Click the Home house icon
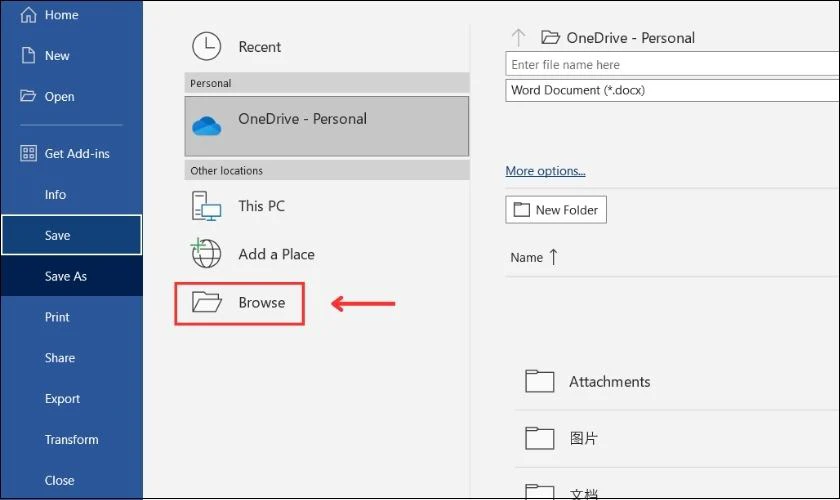840x500 pixels. (28, 14)
